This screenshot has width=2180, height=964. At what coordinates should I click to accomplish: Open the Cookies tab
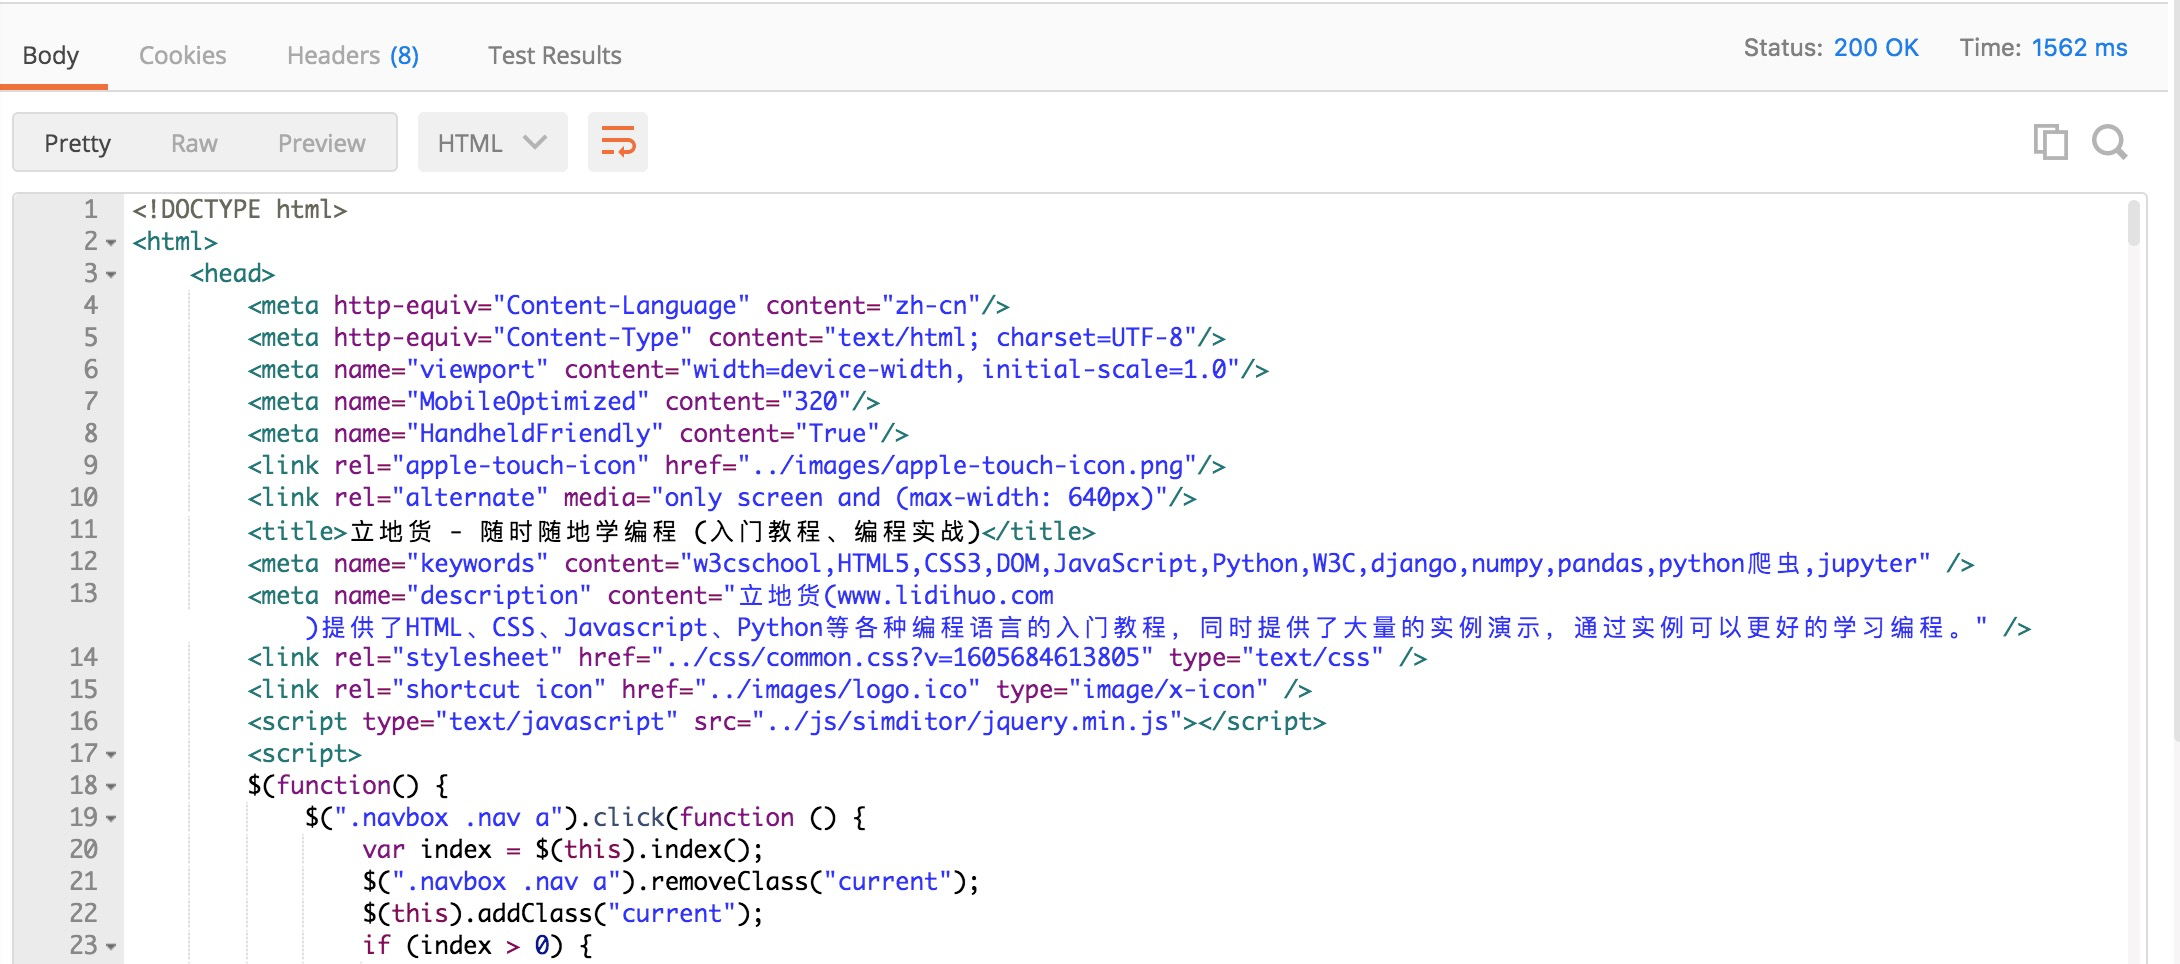(x=183, y=55)
